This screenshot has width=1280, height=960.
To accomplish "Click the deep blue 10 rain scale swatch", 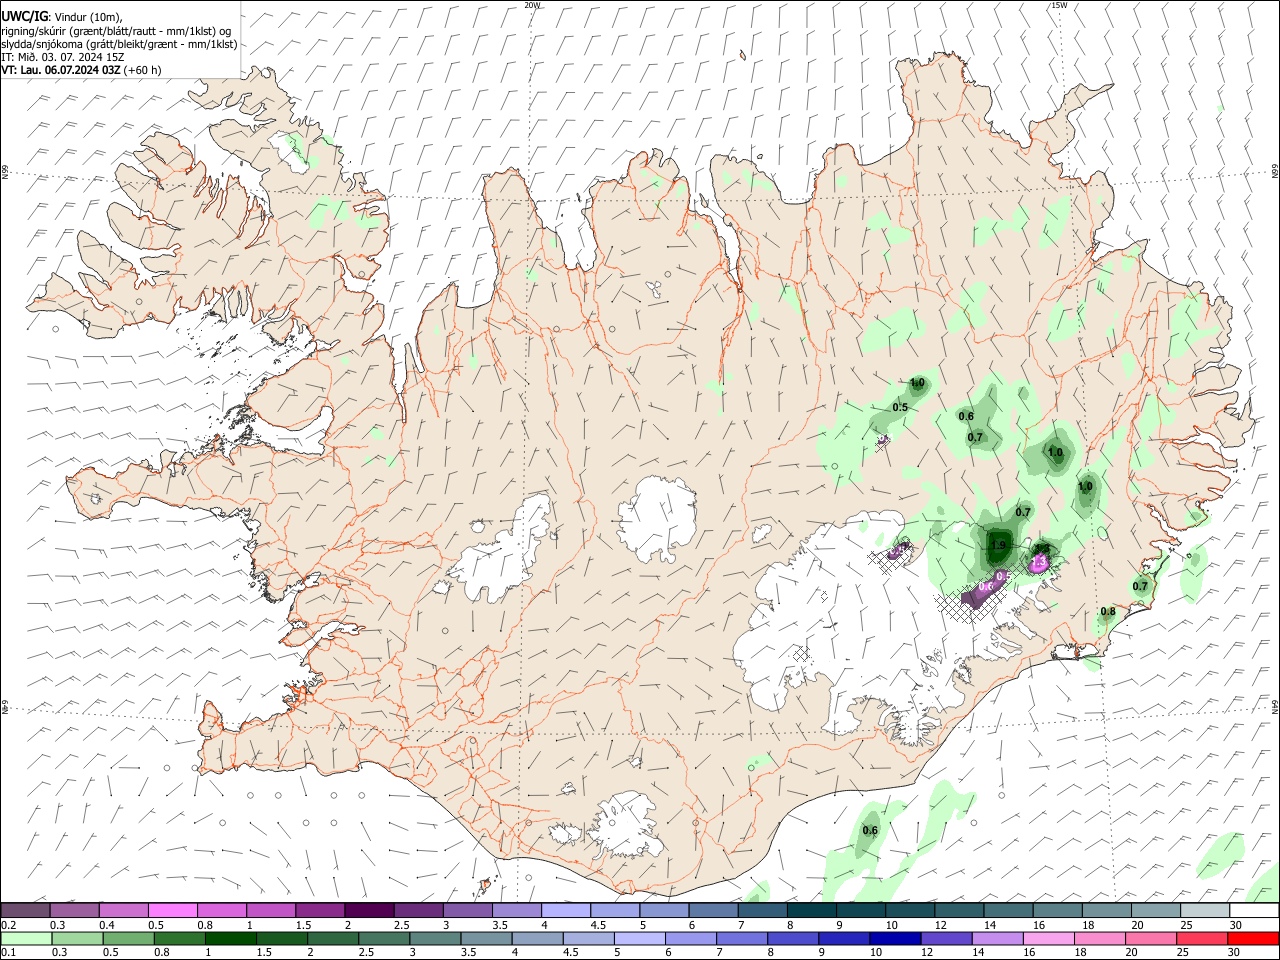I will [x=894, y=939].
